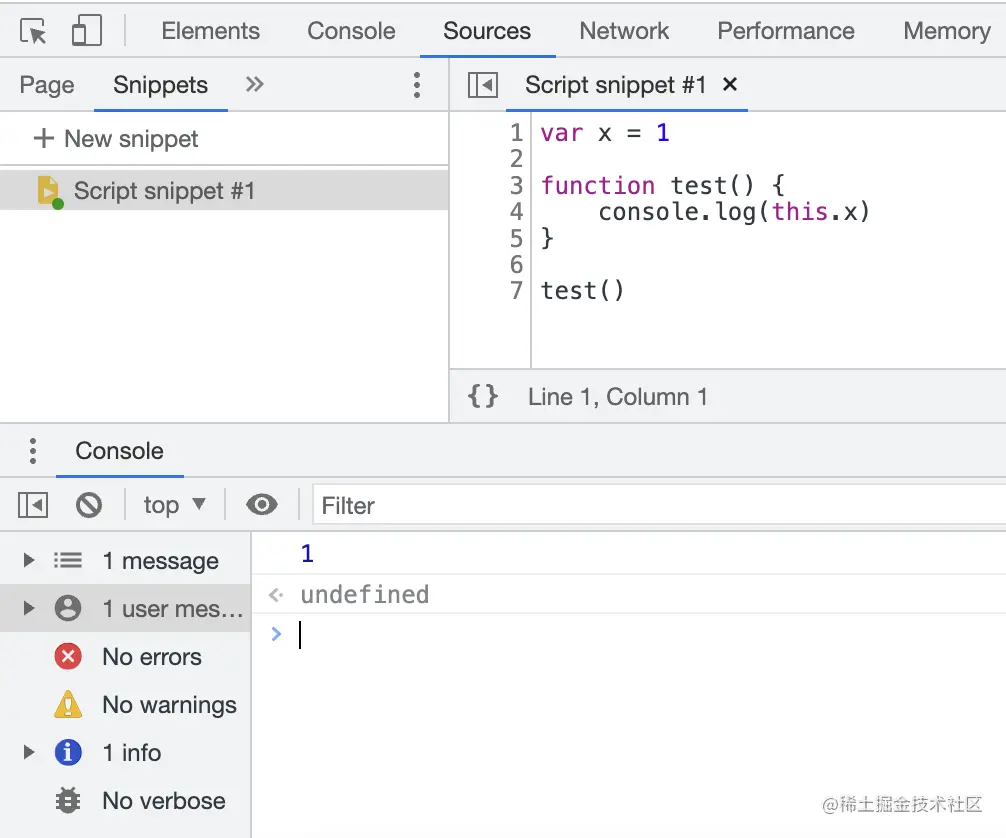Screen dimensions: 1006x838
Task: Filter by the No verbose row
Action: pos(125,801)
